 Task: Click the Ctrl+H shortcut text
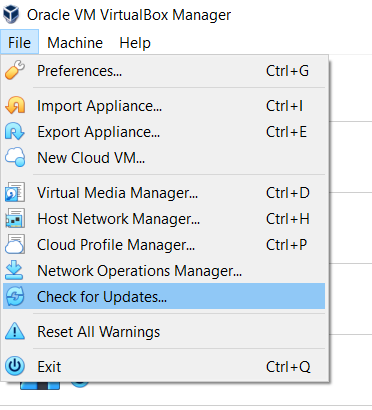tap(288, 219)
